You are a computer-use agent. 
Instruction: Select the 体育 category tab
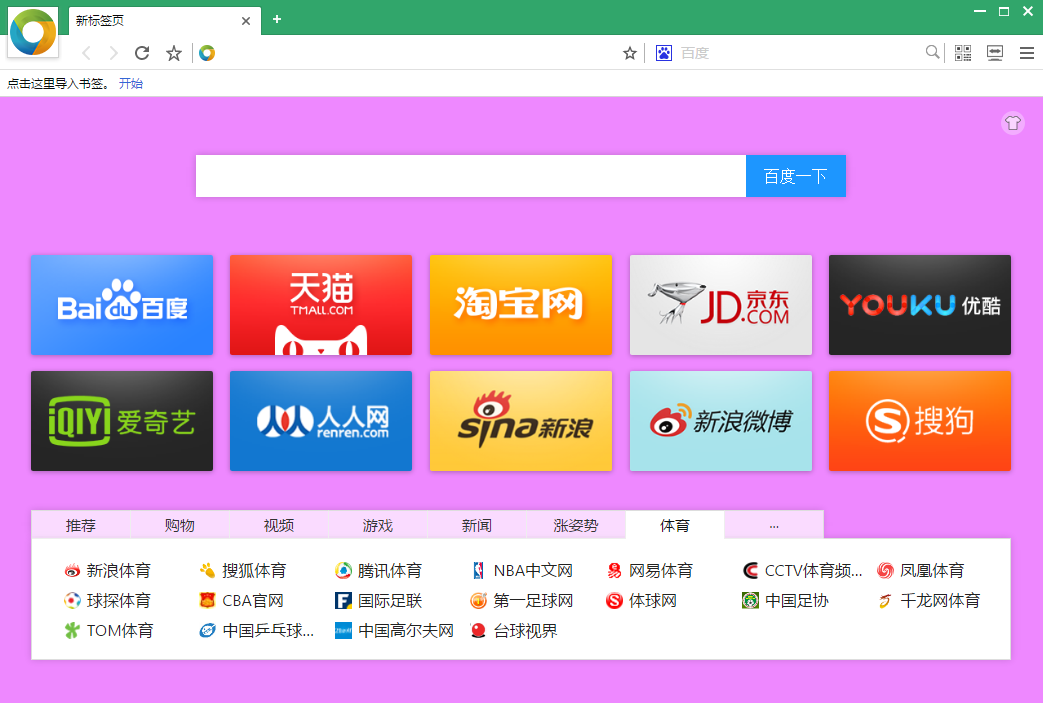[x=674, y=525]
